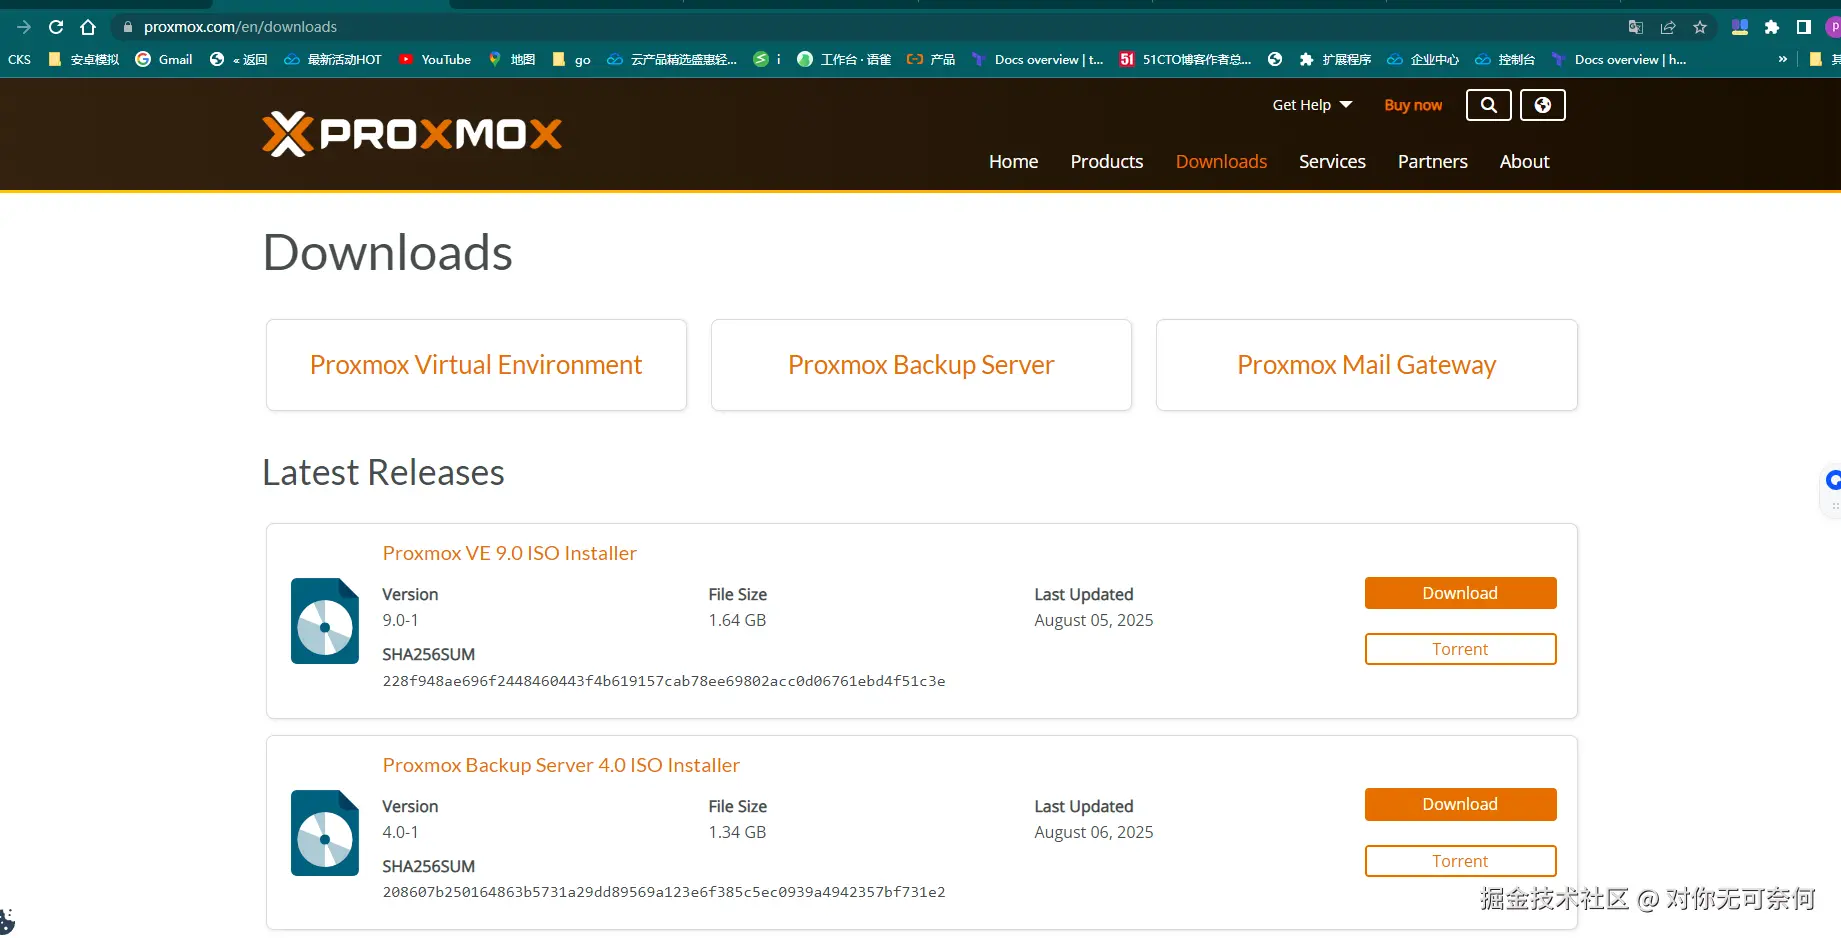The width and height of the screenshot is (1841, 938).
Task: Open the extension with two blue figures
Action: [1740, 27]
